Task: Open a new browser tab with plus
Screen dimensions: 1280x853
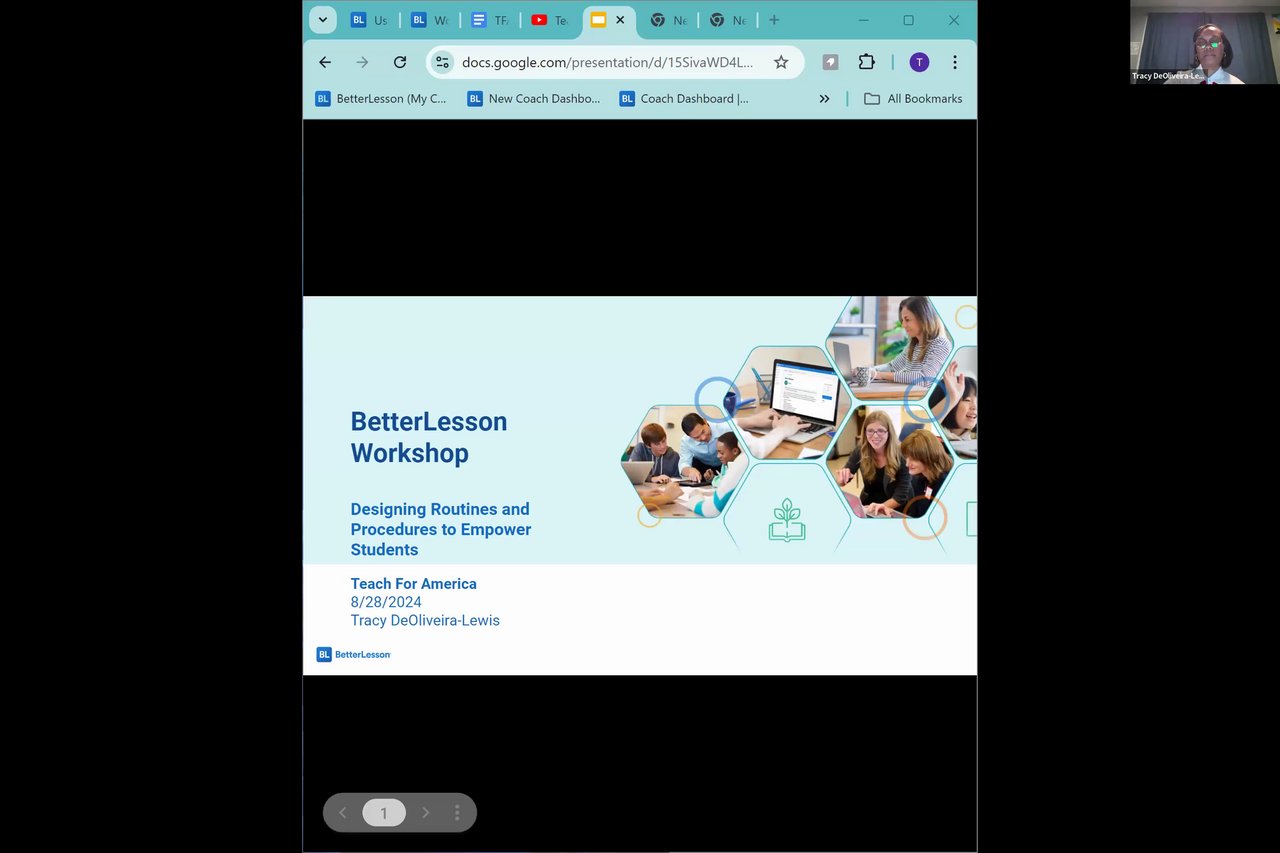Action: point(774,20)
